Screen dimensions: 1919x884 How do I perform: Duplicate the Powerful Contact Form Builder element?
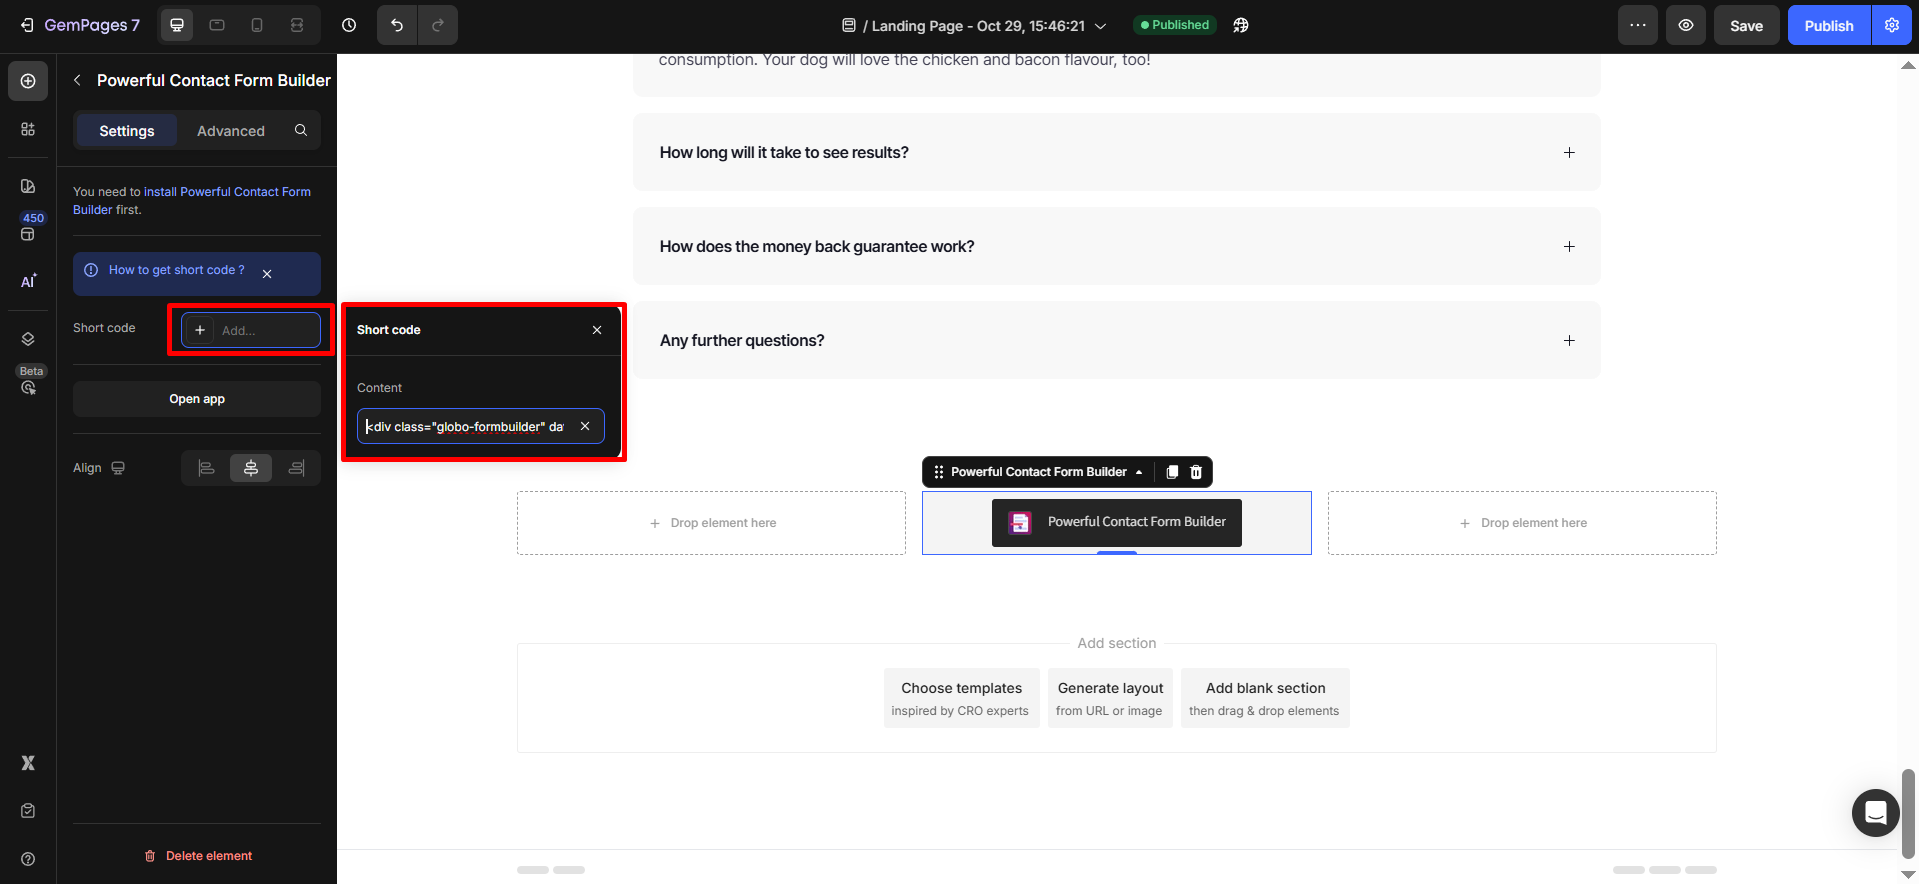tap(1172, 472)
